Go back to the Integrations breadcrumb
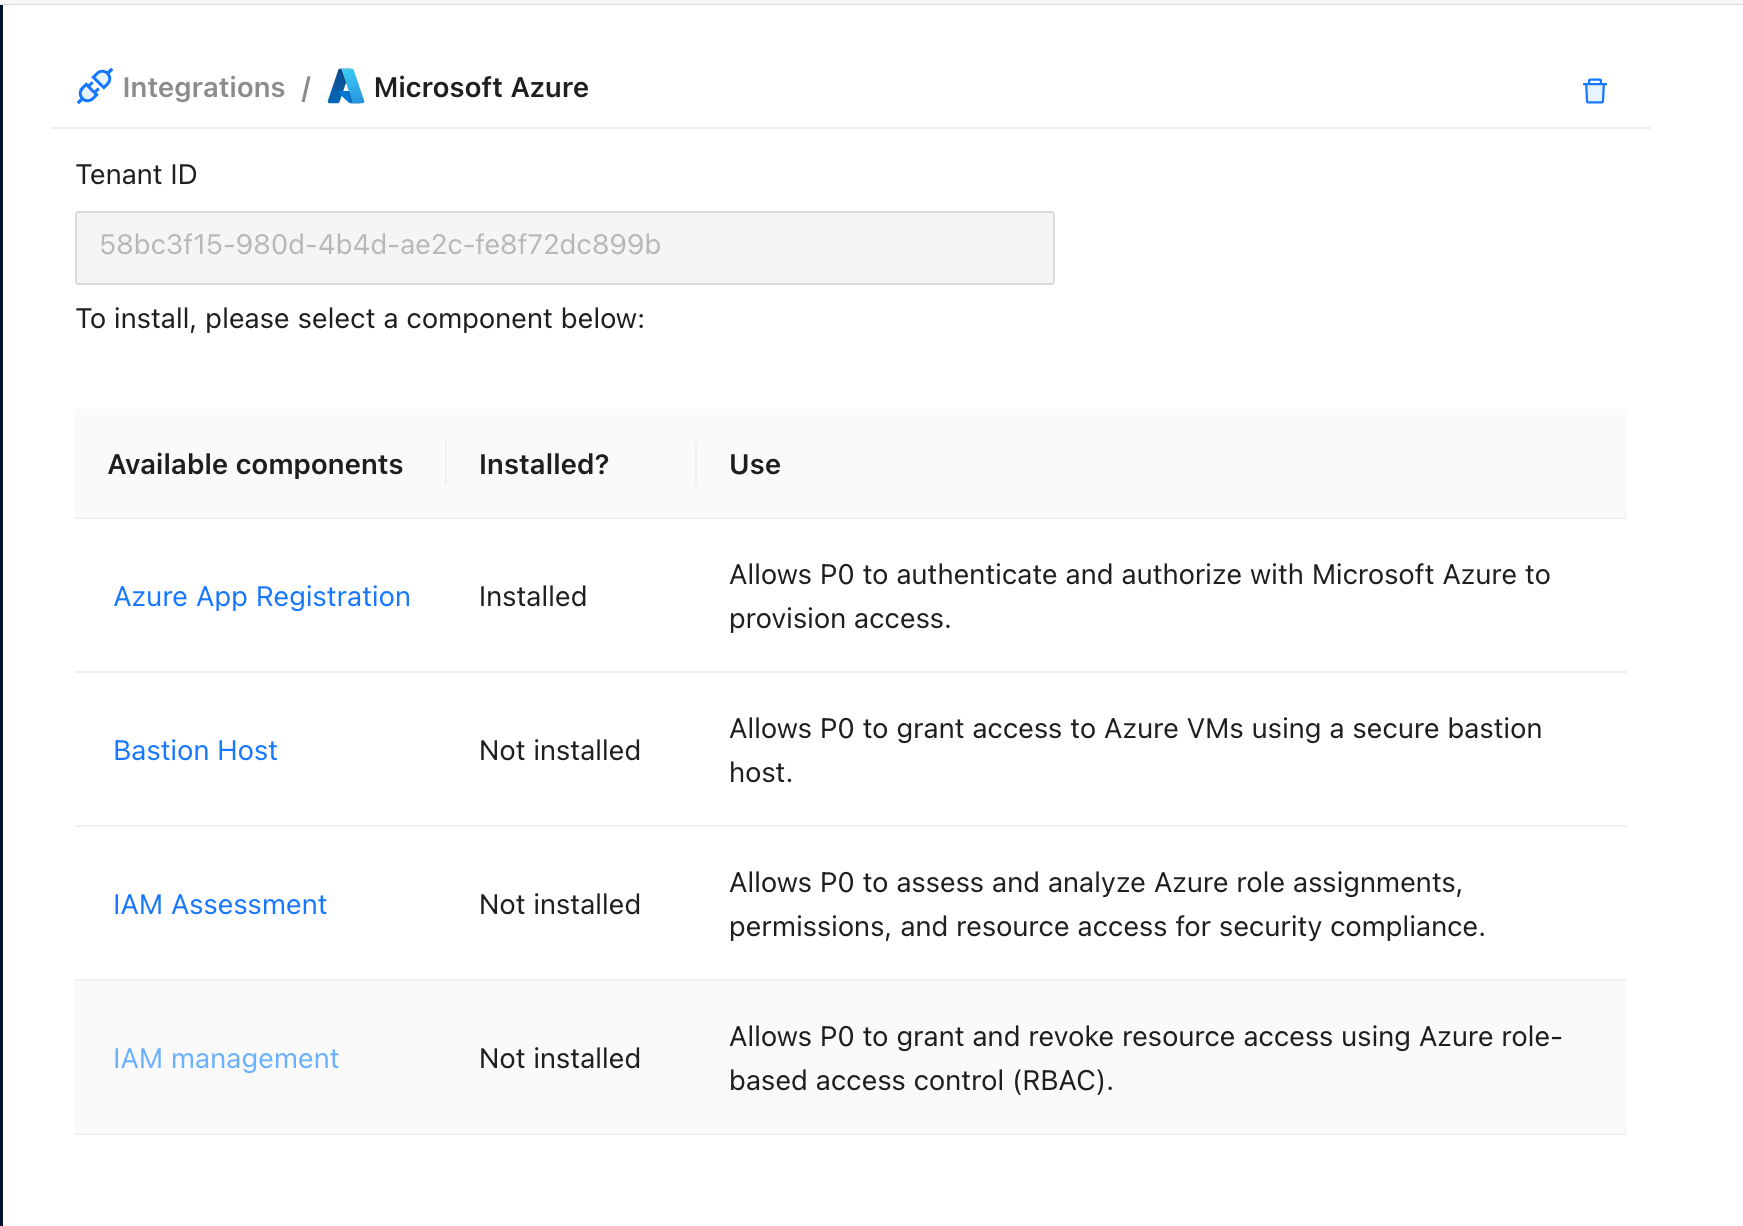 pos(203,87)
